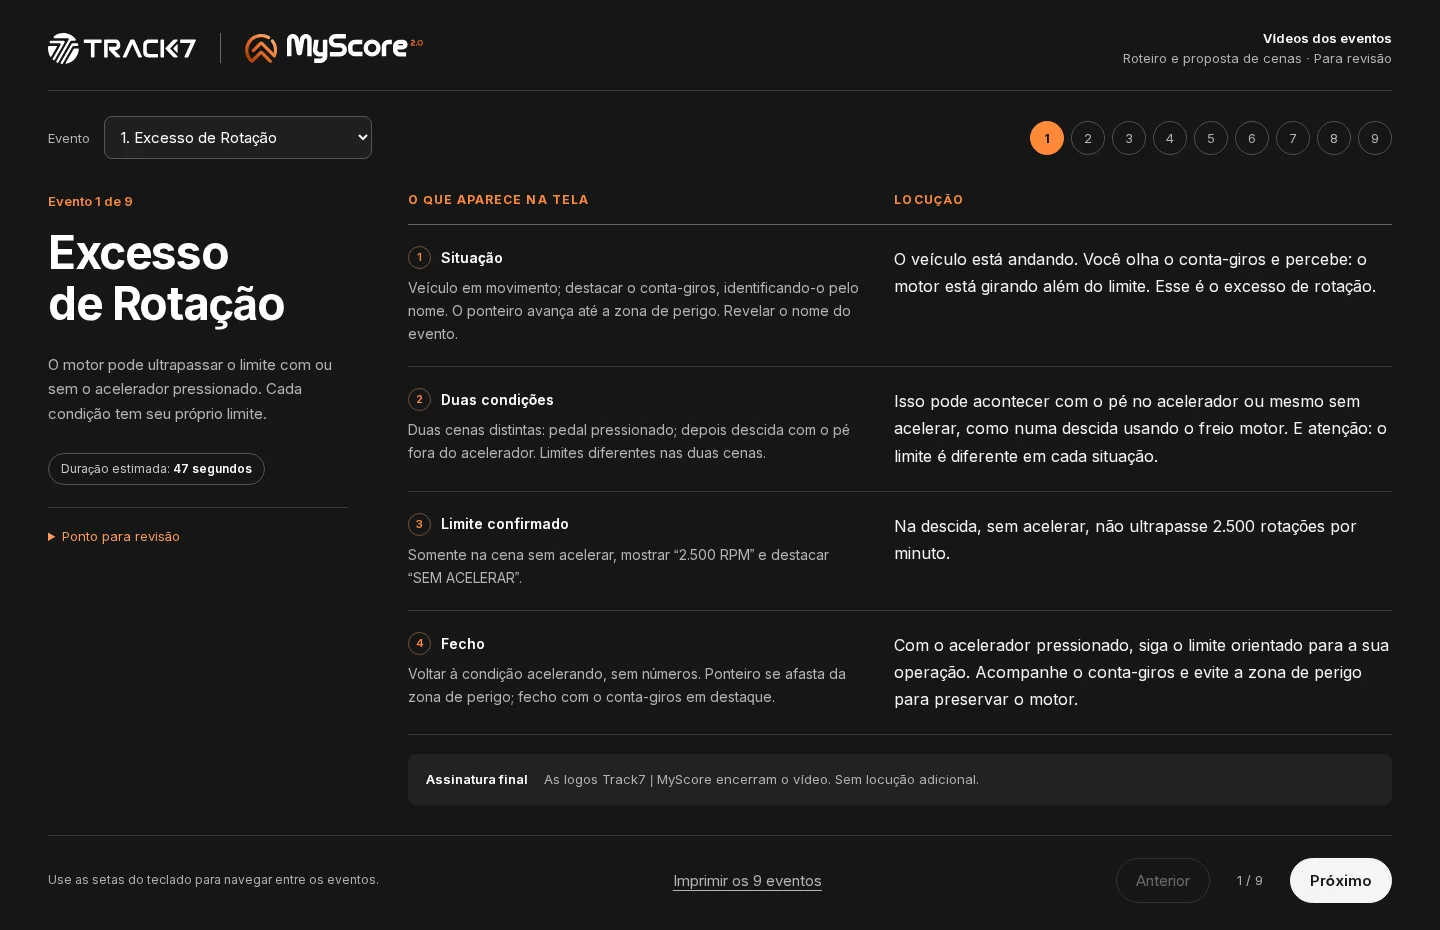The height and width of the screenshot is (930, 1440).
Task: Go to event page 4
Action: click(1170, 138)
